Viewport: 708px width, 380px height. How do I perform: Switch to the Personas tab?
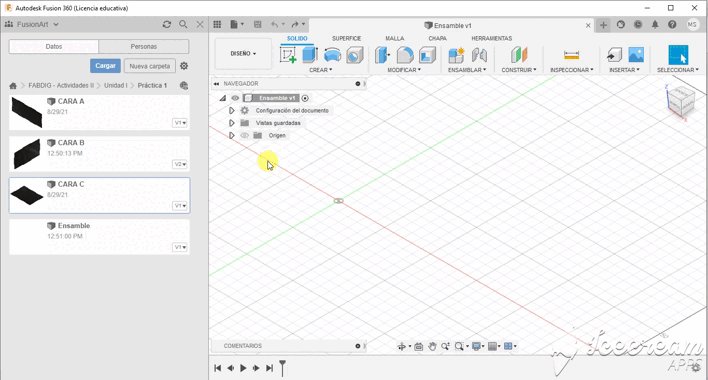tap(144, 46)
